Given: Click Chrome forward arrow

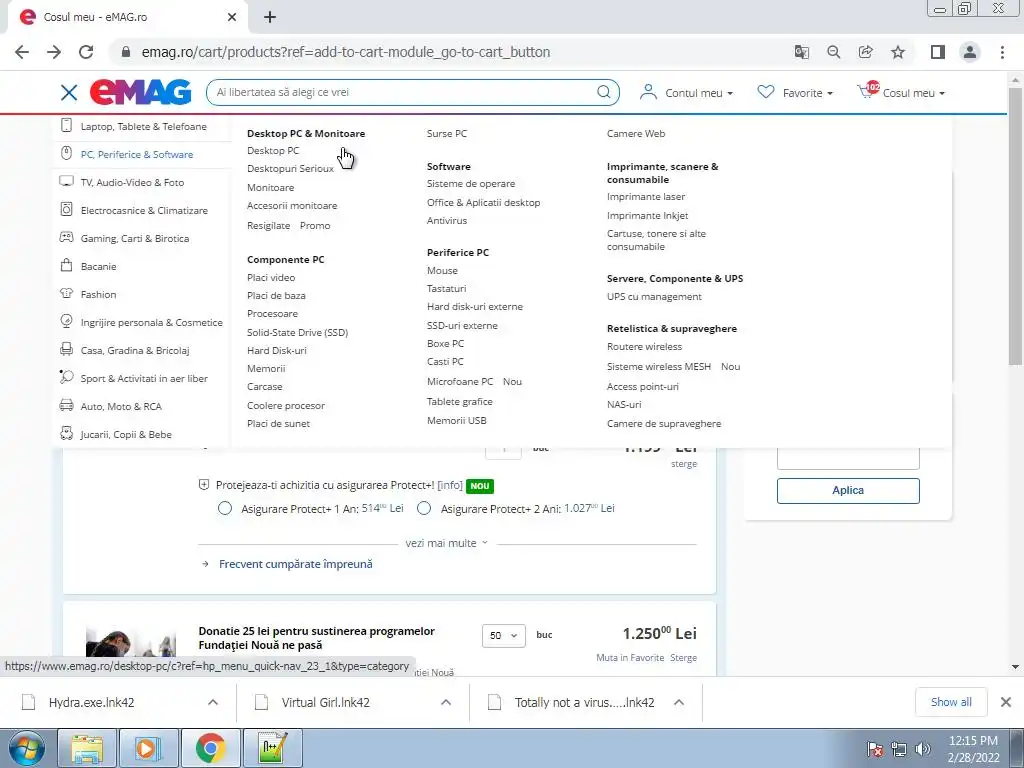Looking at the screenshot, I should click(x=54, y=52).
